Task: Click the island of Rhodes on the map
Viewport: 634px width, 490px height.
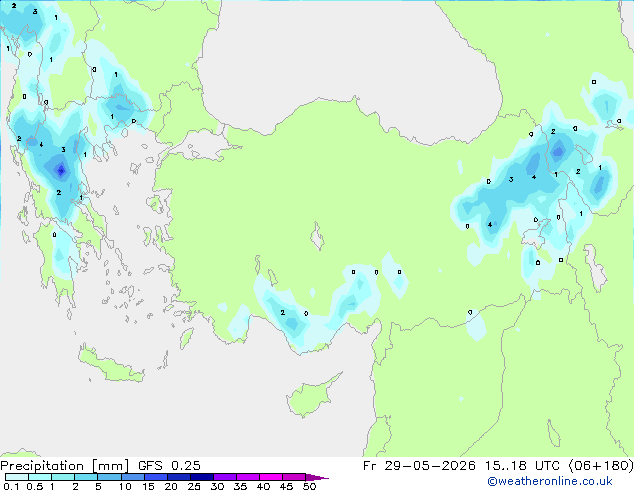Action: (x=186, y=338)
